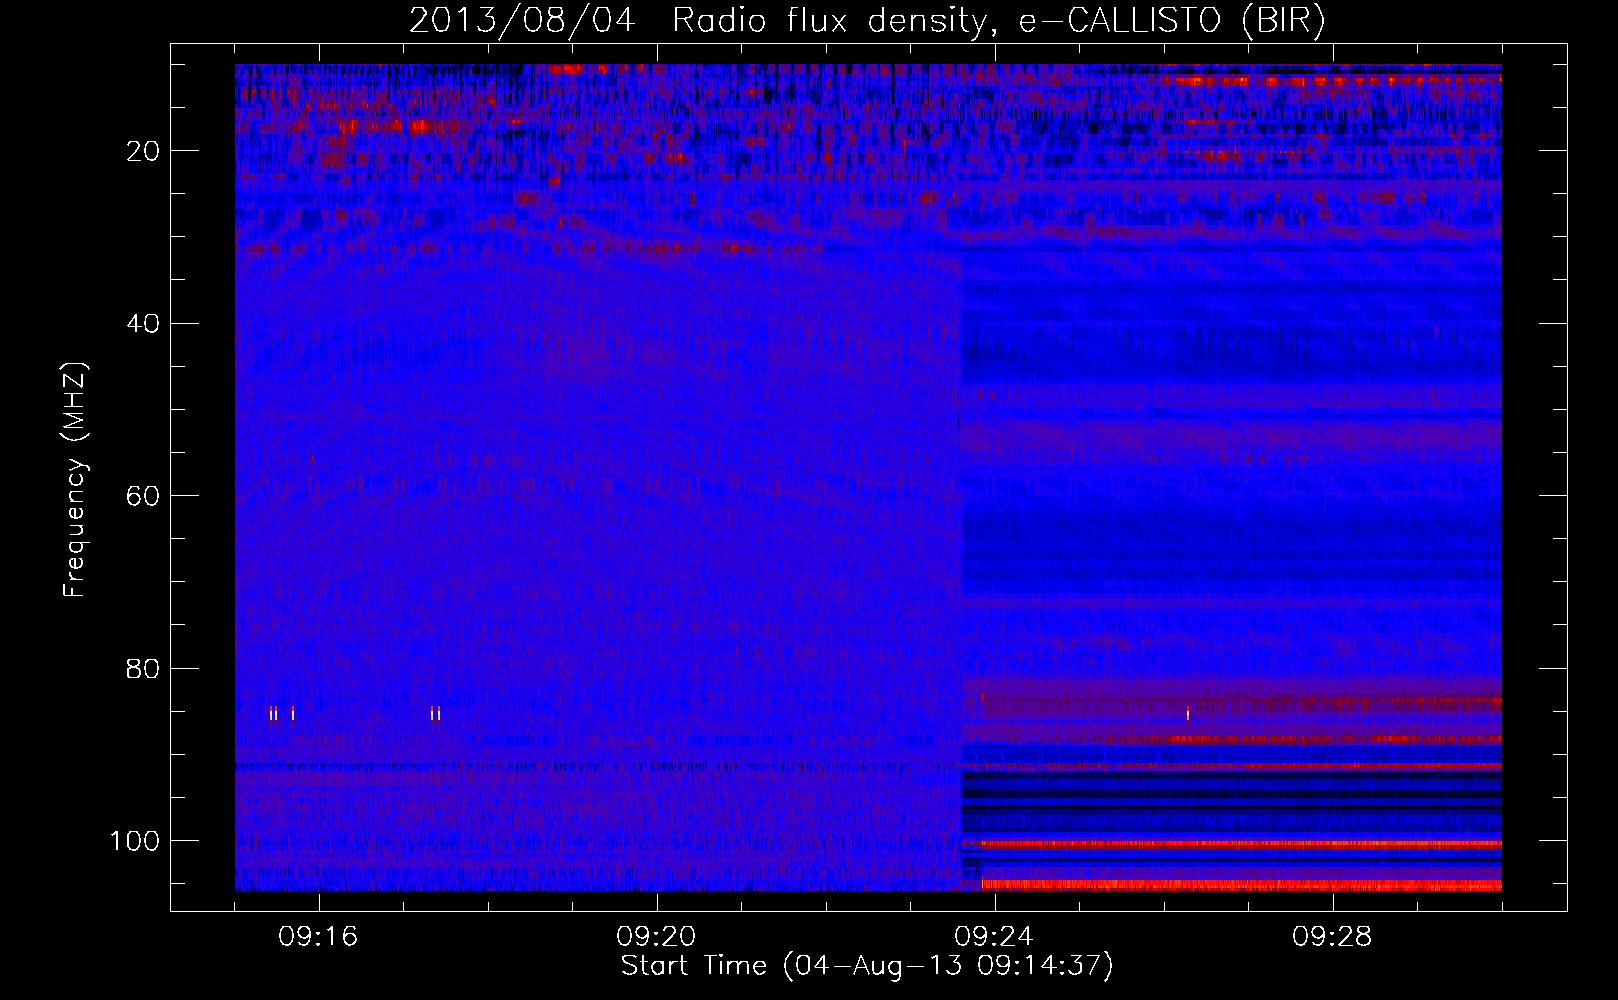
Task: Click the "Start Time (04-Aug-13 09:14:37)" axis label
Action: tap(867, 966)
